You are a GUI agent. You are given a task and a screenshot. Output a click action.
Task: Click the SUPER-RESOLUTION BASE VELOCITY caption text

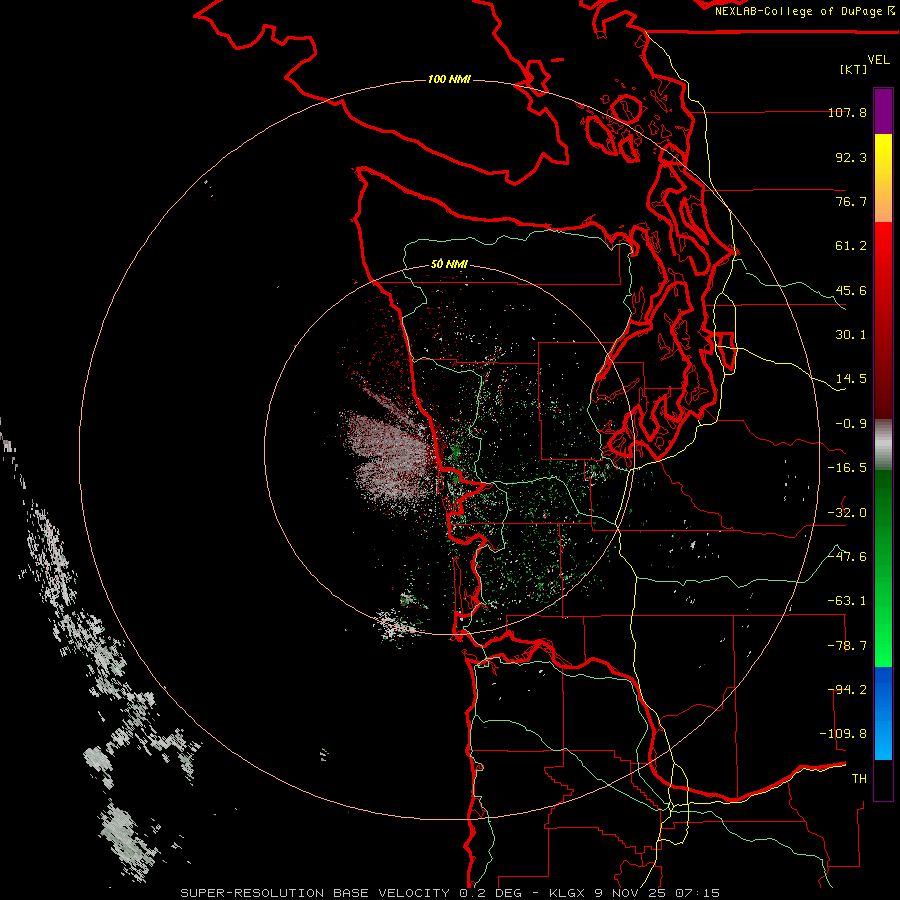click(x=315, y=893)
